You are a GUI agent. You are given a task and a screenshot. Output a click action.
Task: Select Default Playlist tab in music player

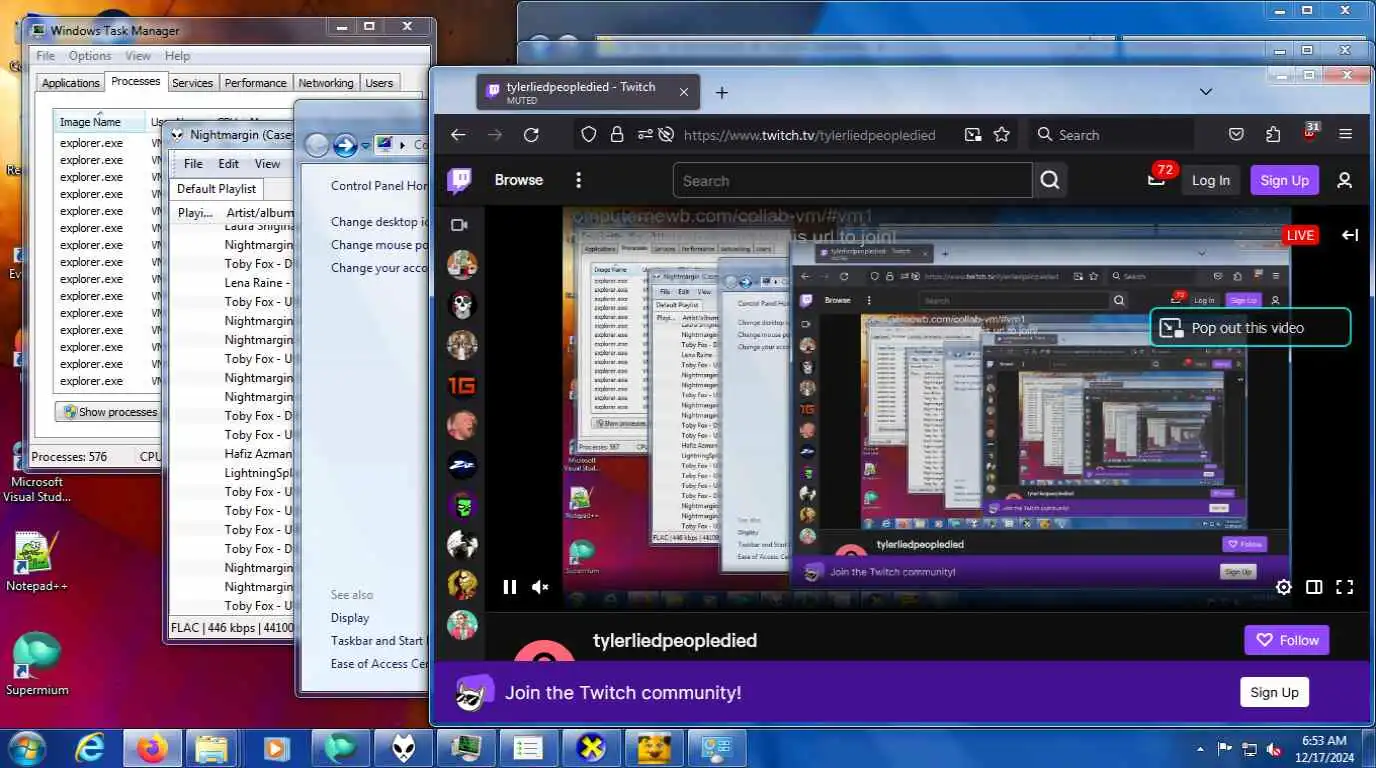(x=216, y=189)
